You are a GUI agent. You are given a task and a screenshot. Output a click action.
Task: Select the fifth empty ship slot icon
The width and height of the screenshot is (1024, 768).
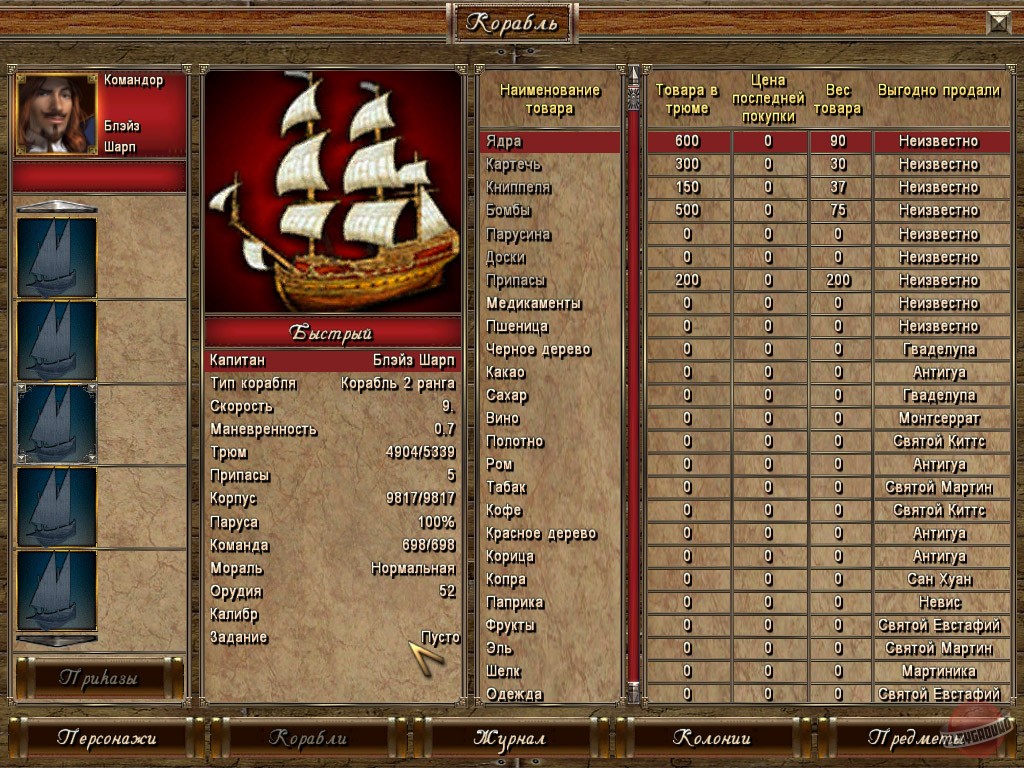pos(57,590)
